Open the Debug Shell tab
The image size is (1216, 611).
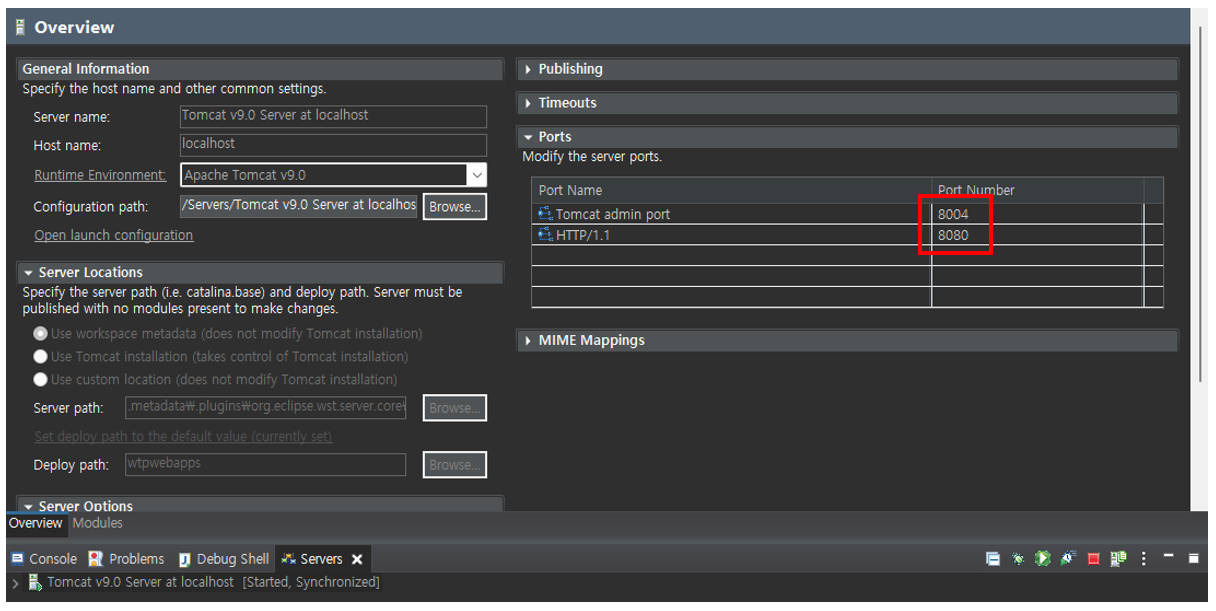pyautogui.click(x=224, y=559)
